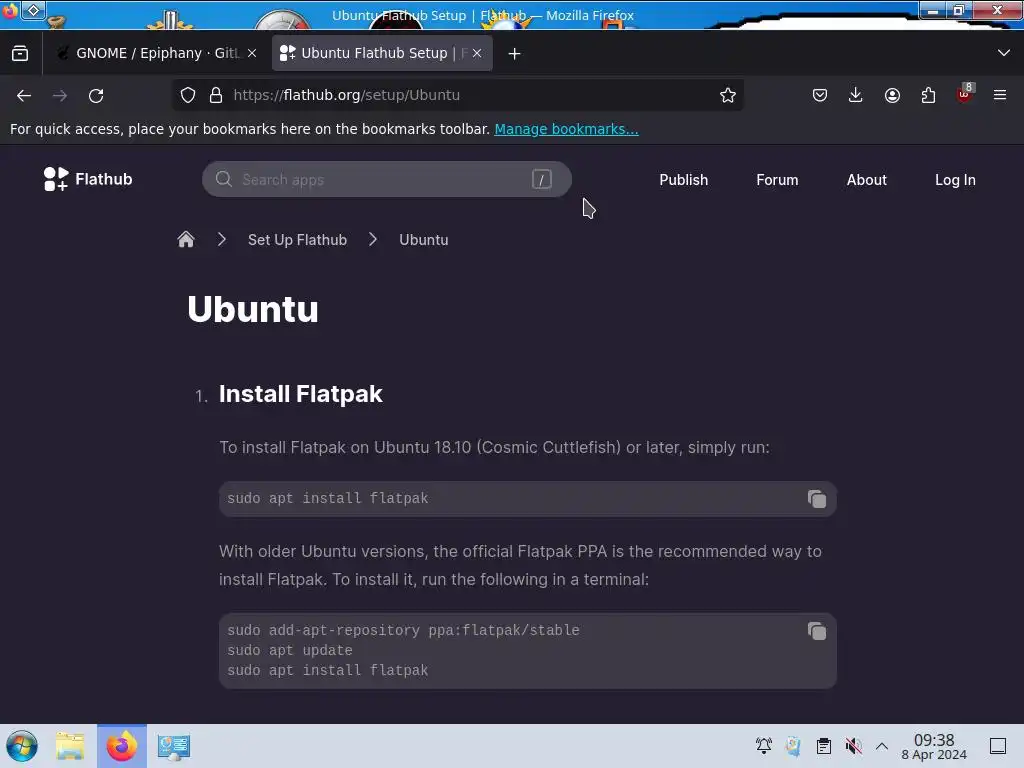Reload the current page
Image resolution: width=1024 pixels, height=768 pixels.
click(96, 95)
